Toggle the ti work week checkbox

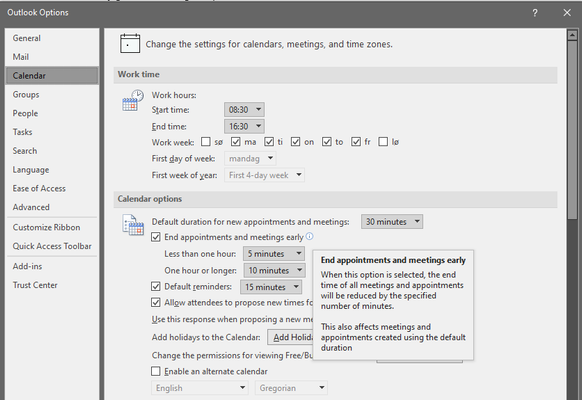pyautogui.click(x=269, y=142)
